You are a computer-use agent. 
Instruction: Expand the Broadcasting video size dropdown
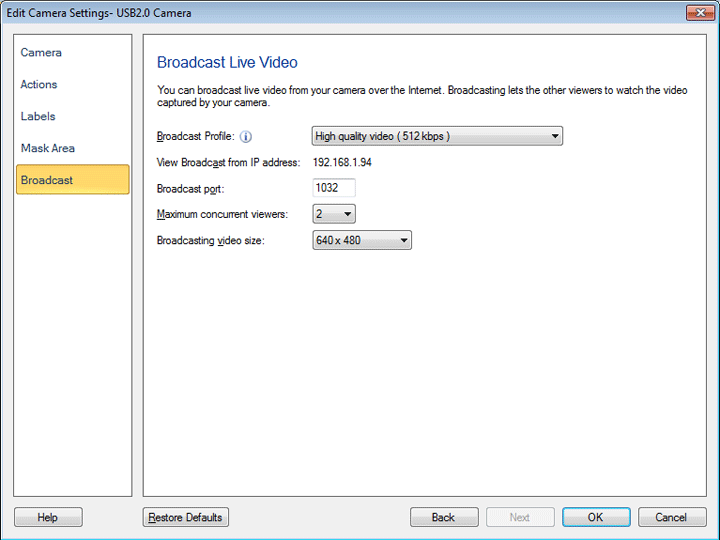tap(362, 241)
